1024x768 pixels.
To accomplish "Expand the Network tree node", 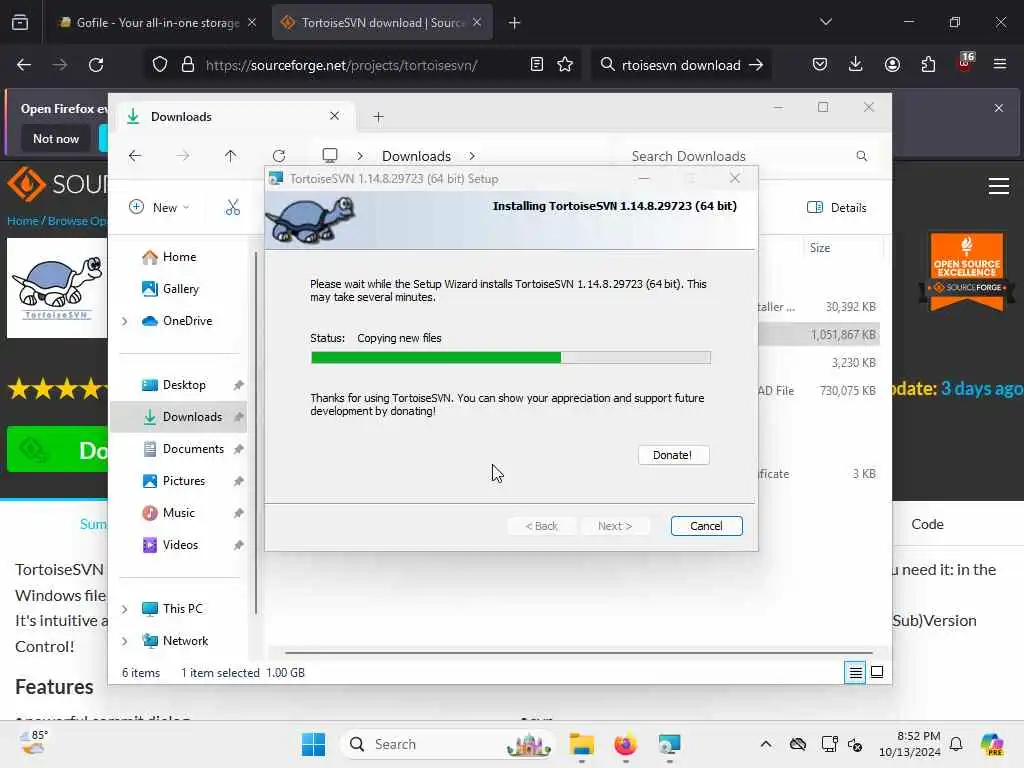I will [125, 641].
